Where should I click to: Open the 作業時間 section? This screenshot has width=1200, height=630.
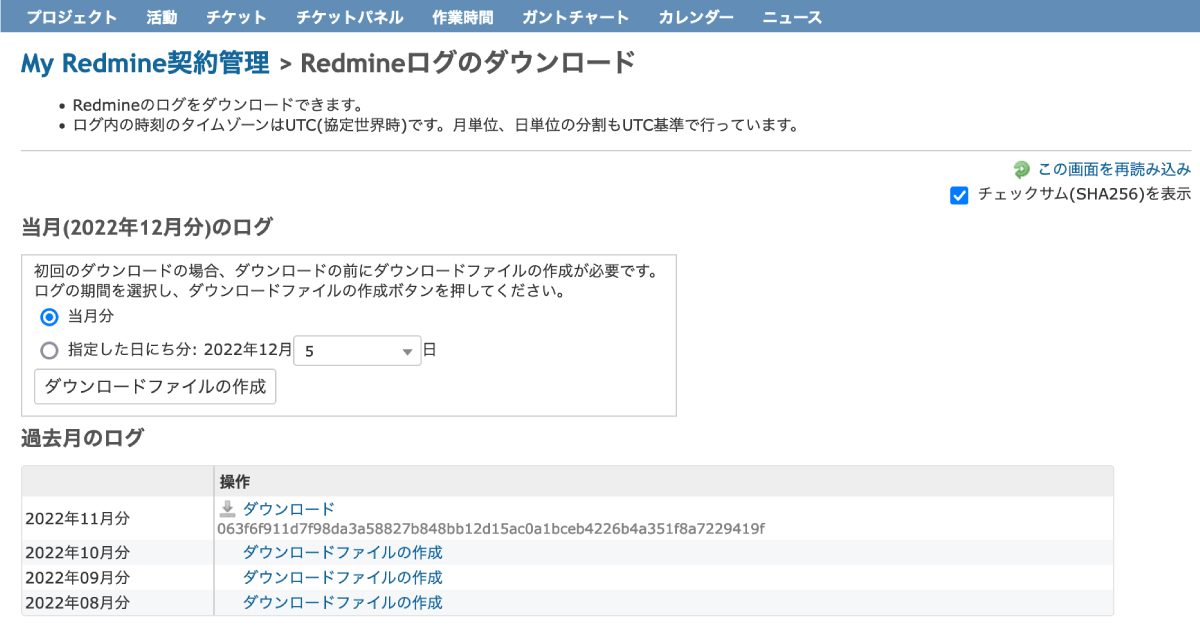pos(463,16)
